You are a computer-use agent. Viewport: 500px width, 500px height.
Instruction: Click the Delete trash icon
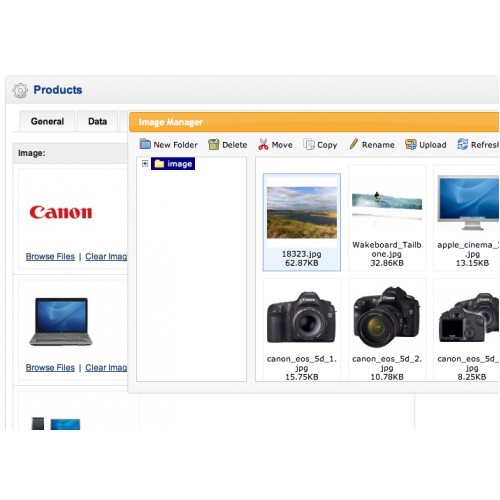pos(213,144)
